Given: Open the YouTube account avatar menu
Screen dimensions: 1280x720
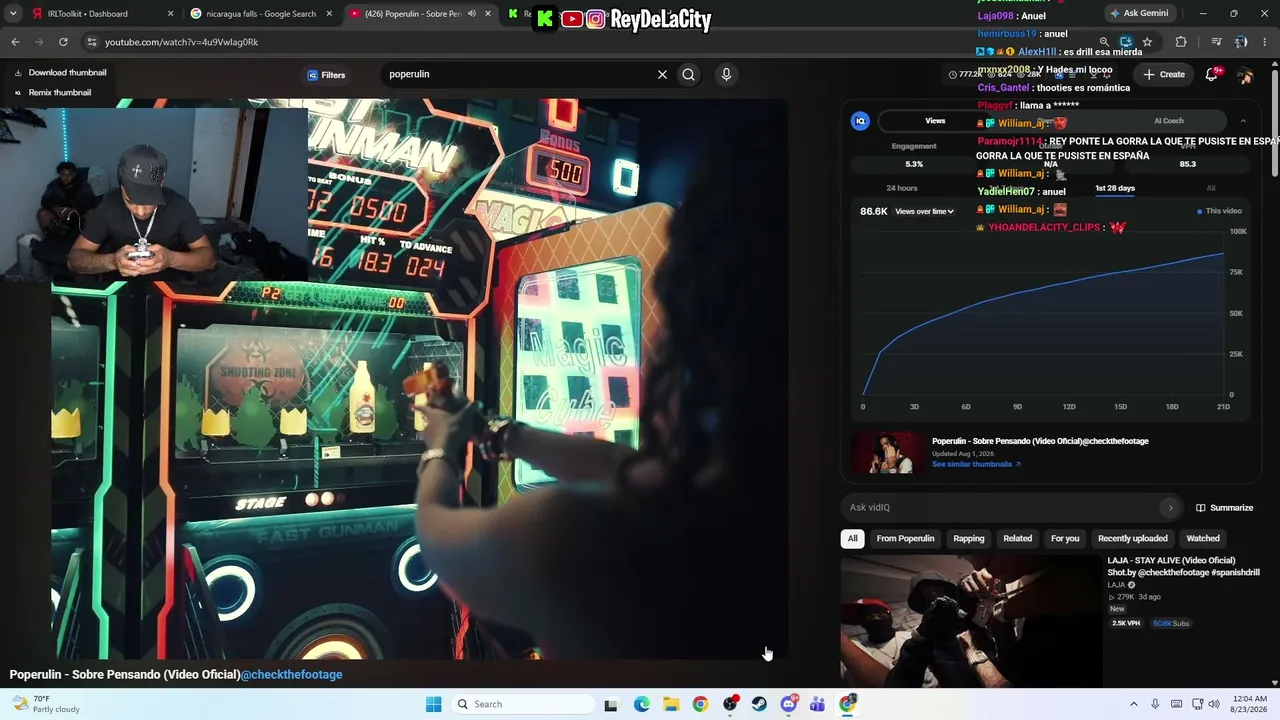Looking at the screenshot, I should [1245, 75].
